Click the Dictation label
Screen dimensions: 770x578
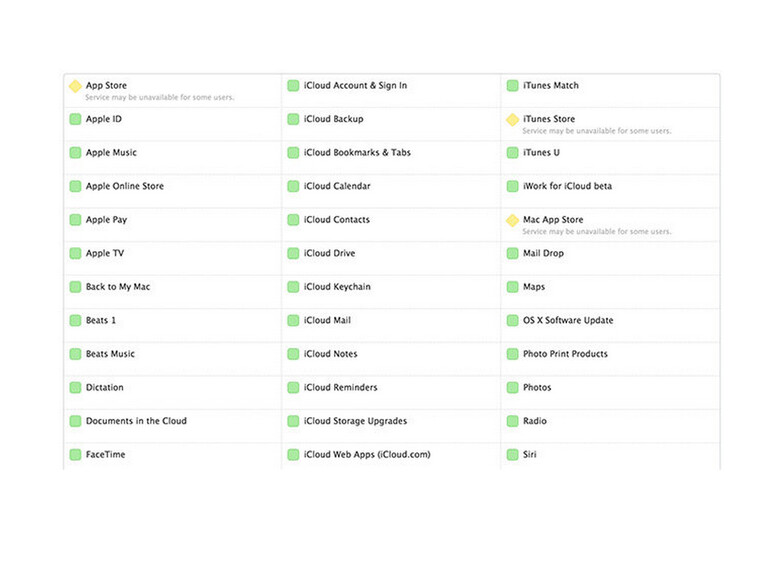coord(105,387)
